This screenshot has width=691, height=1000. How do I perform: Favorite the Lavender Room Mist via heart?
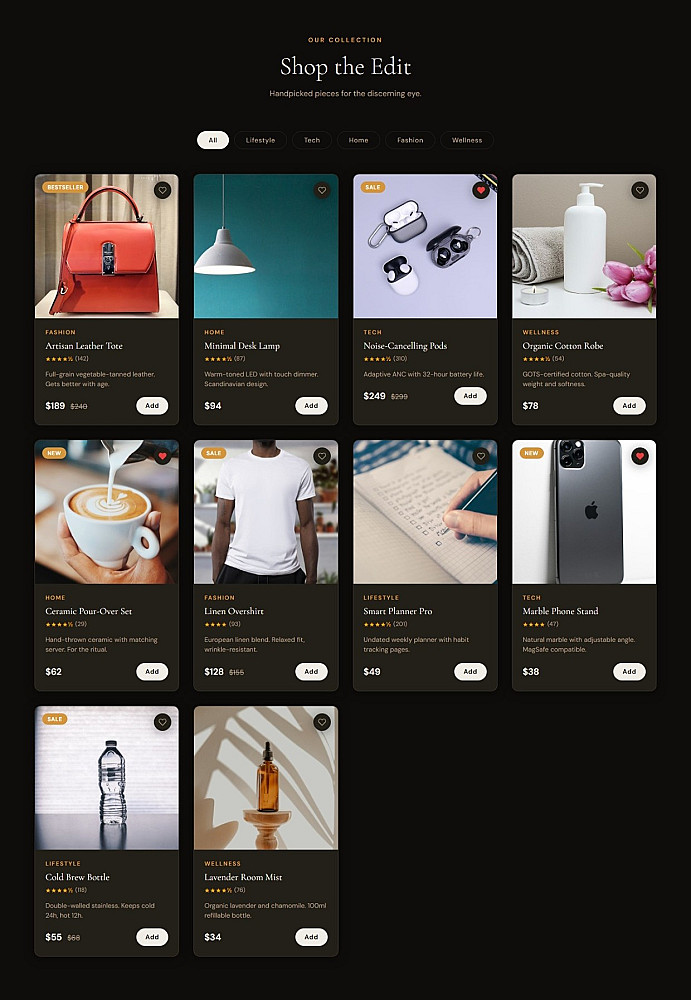pos(322,722)
